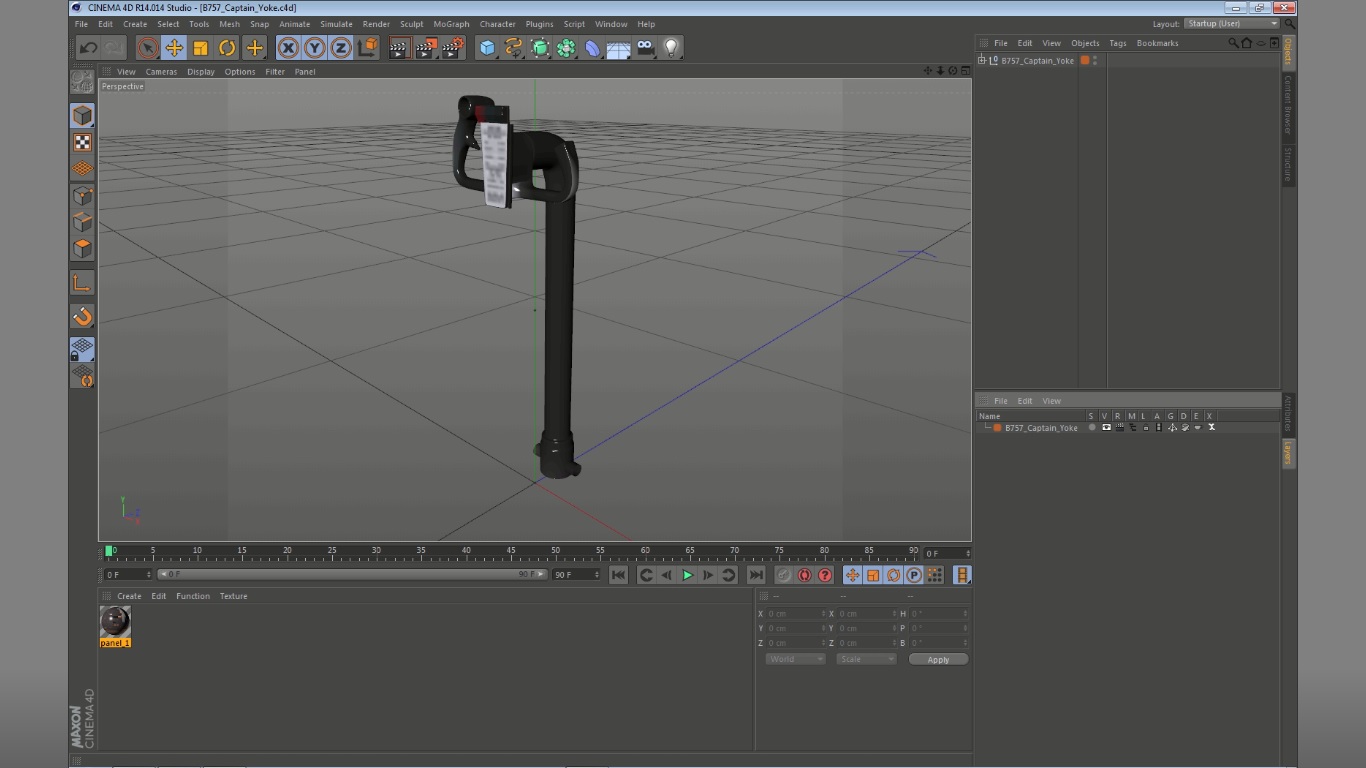Enable Polygons mode in left toolbar
1366x768 pixels.
click(82, 248)
